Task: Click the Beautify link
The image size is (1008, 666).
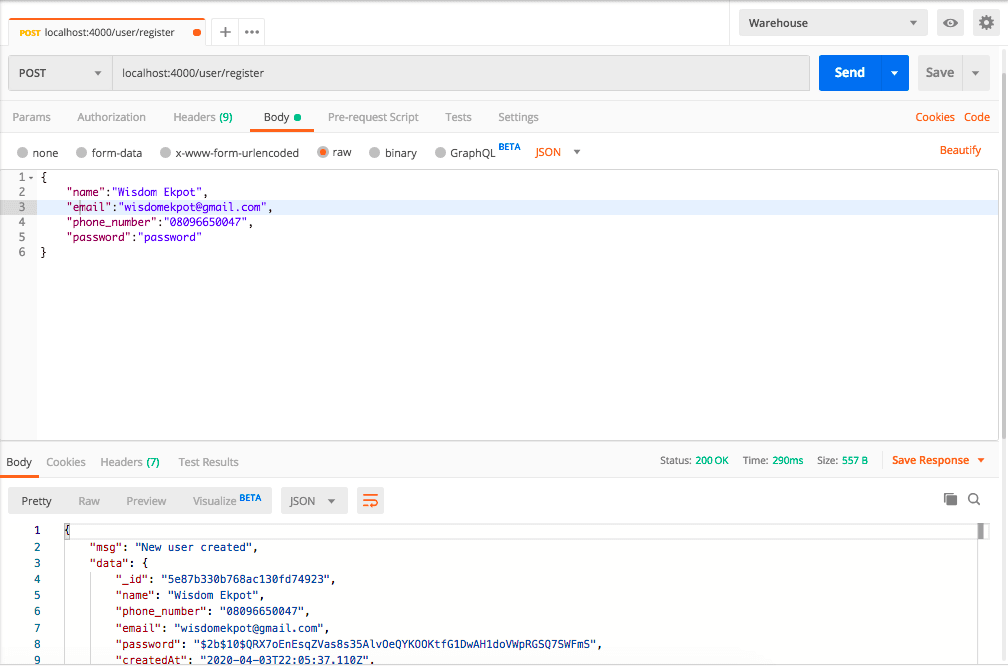Action: pyautogui.click(x=960, y=150)
